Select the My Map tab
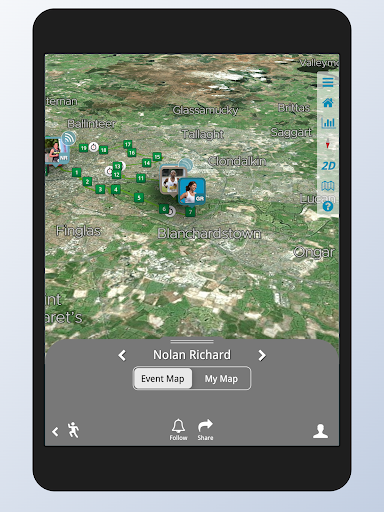 click(x=221, y=379)
